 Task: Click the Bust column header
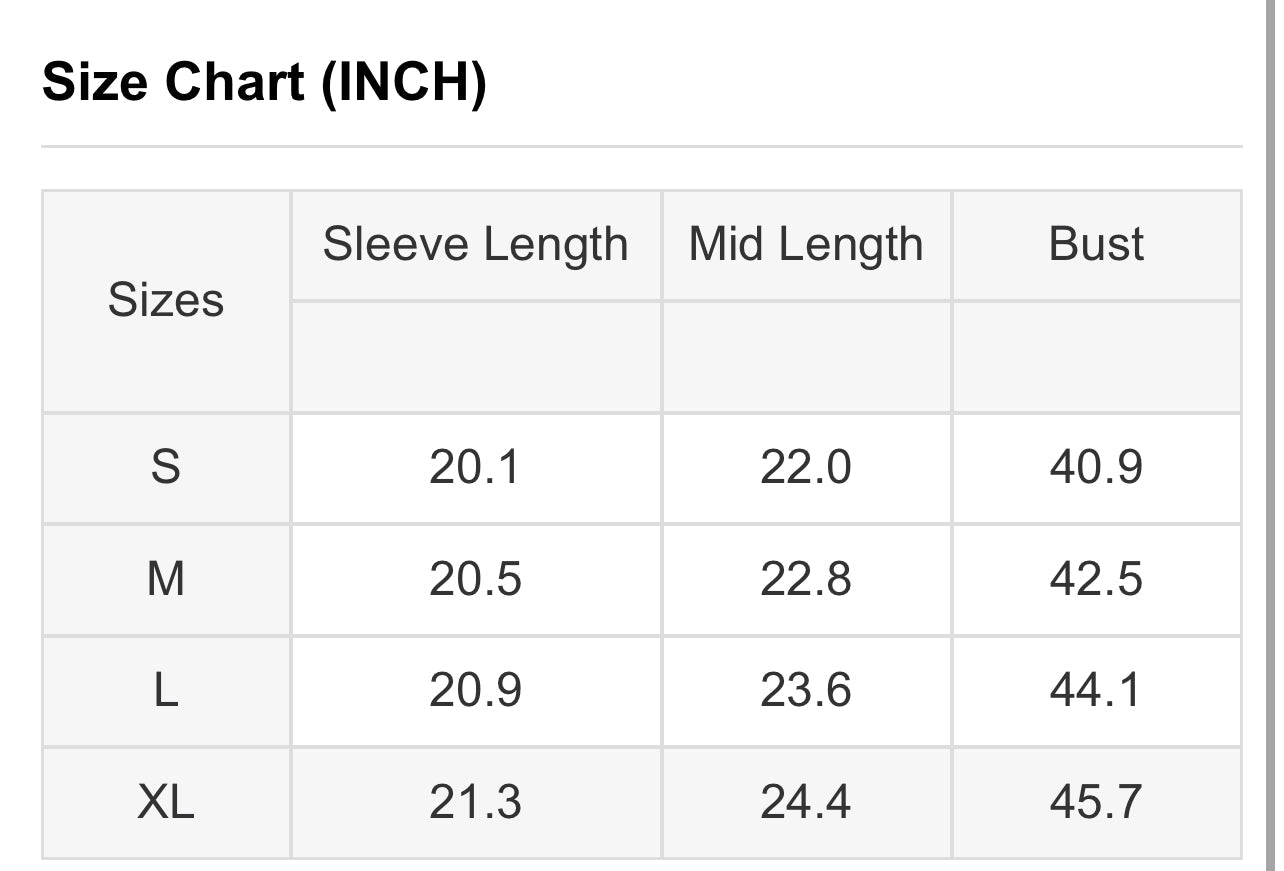coord(1096,245)
